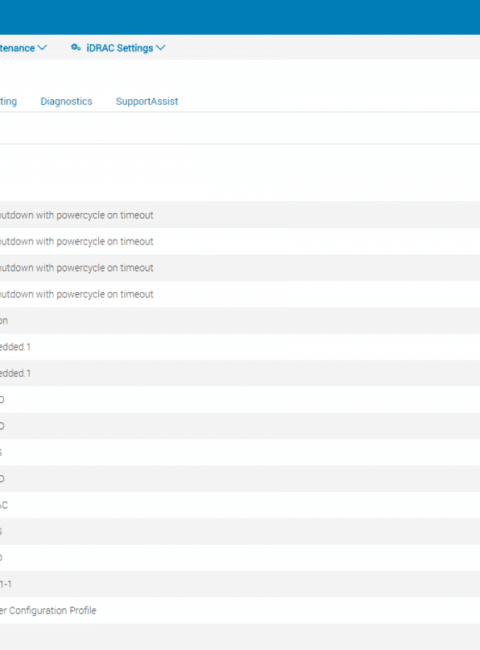480x650 pixels.
Task: Open the iDRAC Settings menu
Action: [118, 48]
